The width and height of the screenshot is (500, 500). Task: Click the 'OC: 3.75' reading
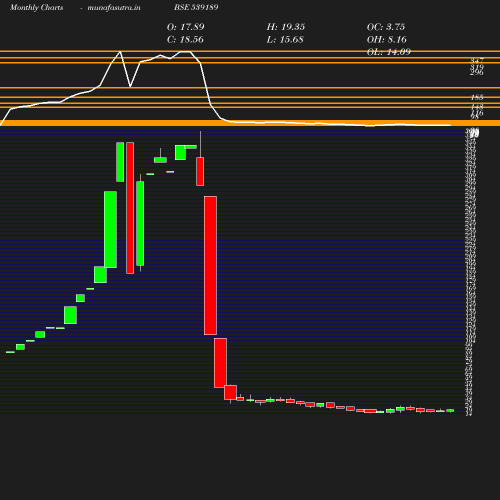coord(386,27)
